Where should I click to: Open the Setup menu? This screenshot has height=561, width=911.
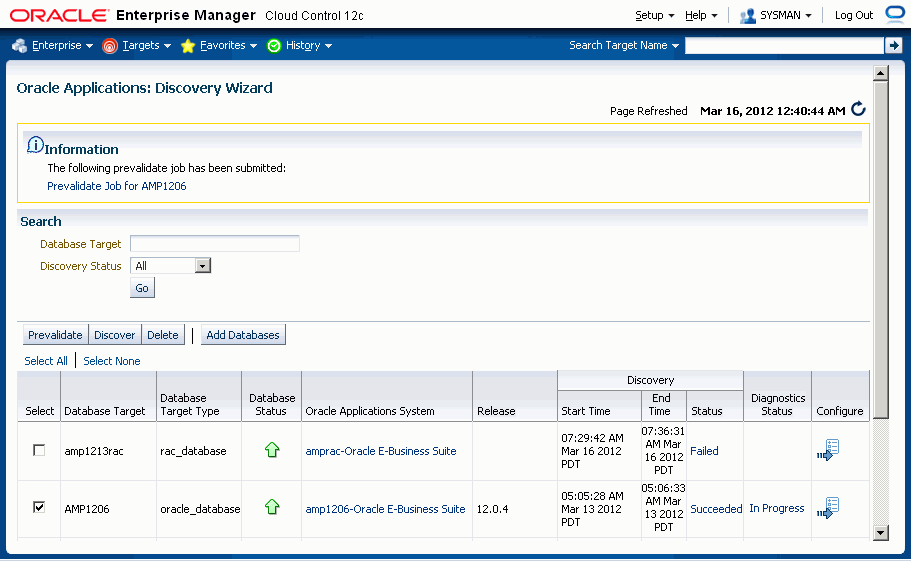[654, 16]
